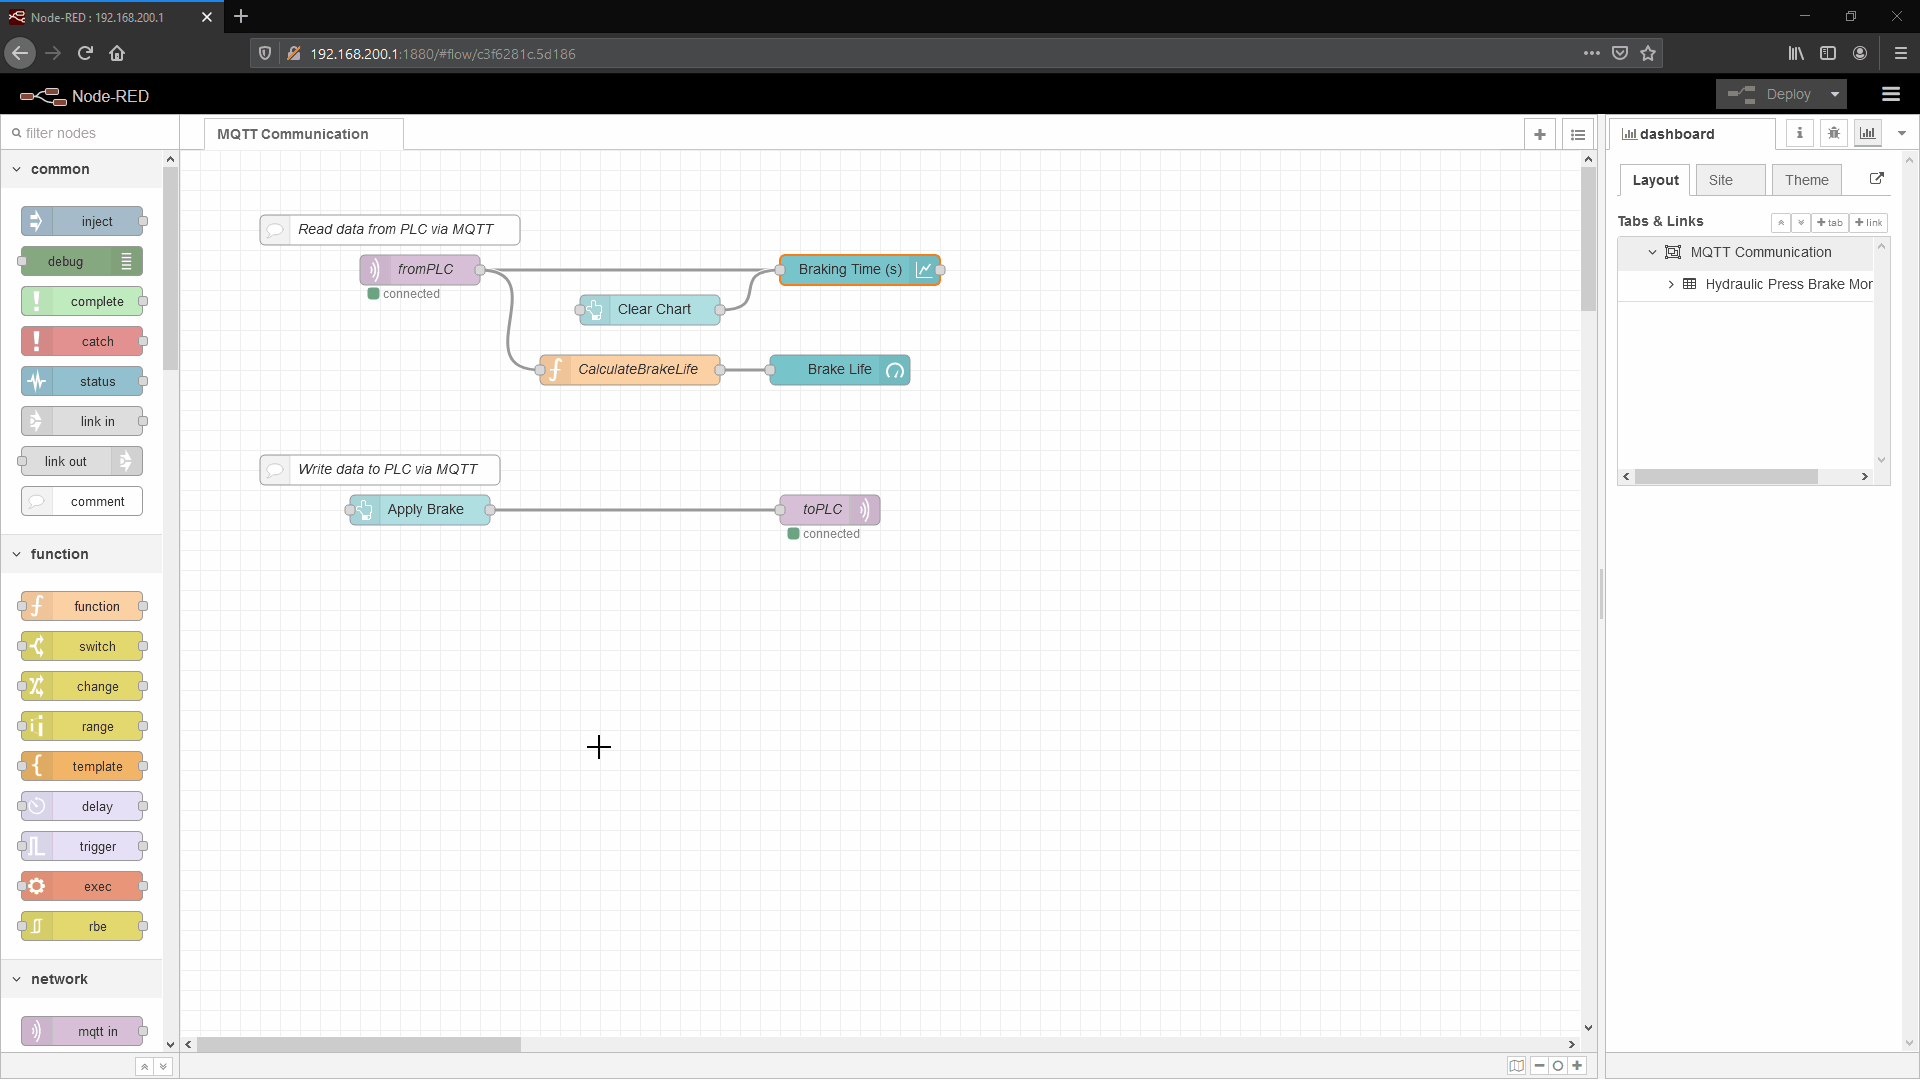Screen dimensions: 1920x1080
Task: Show the list of flows
Action: pyautogui.click(x=1577, y=134)
